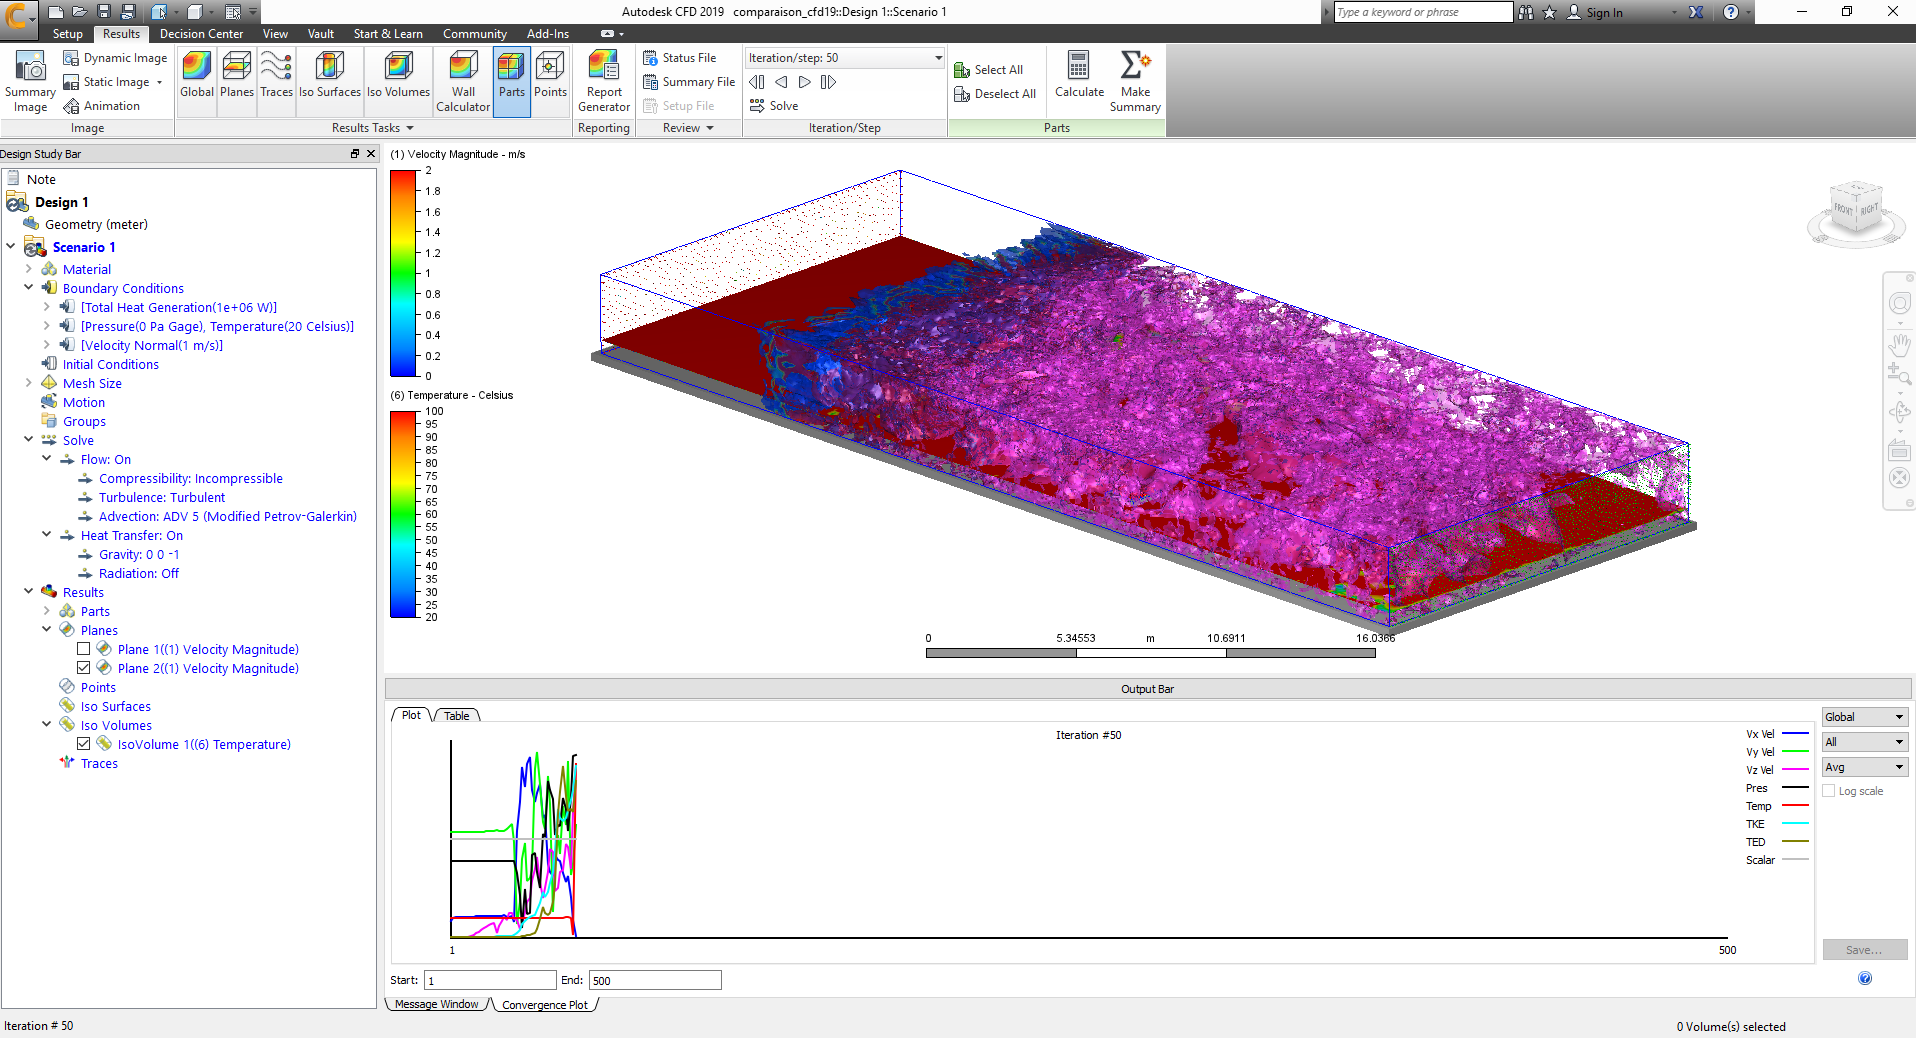Click the Make Summary icon
This screenshot has width=1916, height=1038.
1134,80
